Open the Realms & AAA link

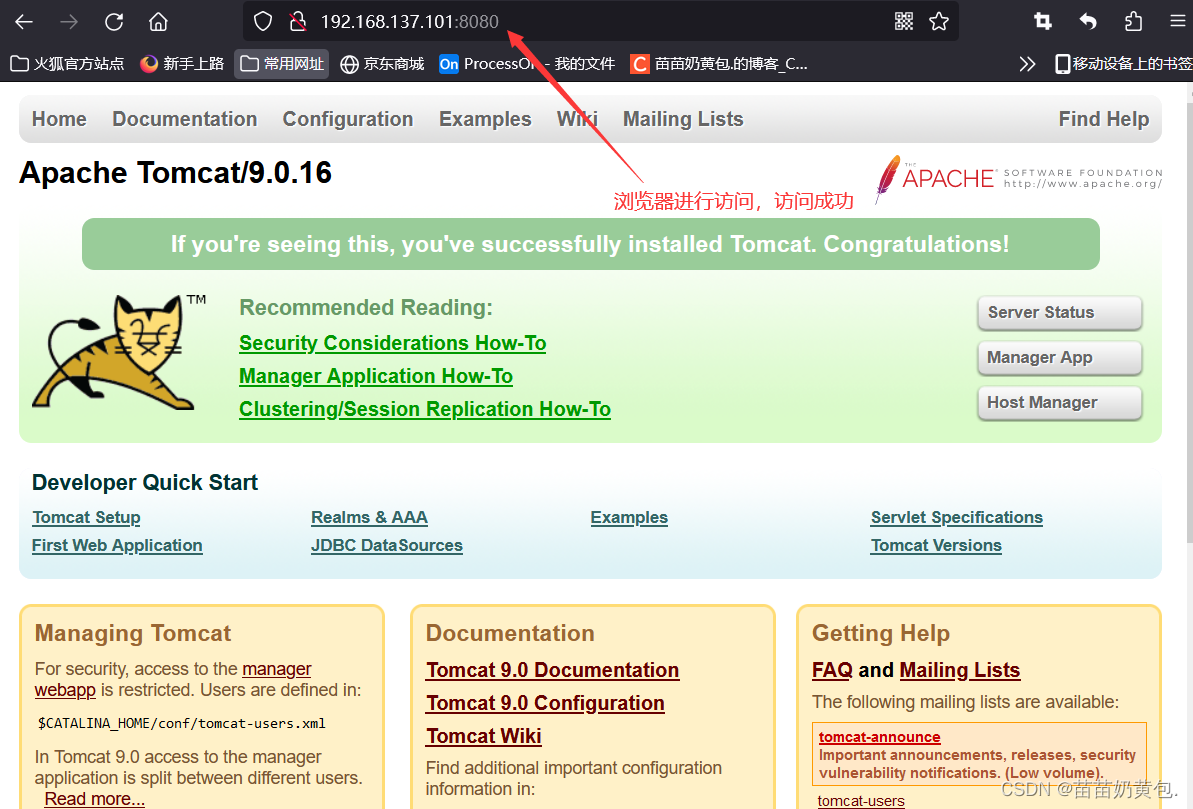pyautogui.click(x=369, y=518)
